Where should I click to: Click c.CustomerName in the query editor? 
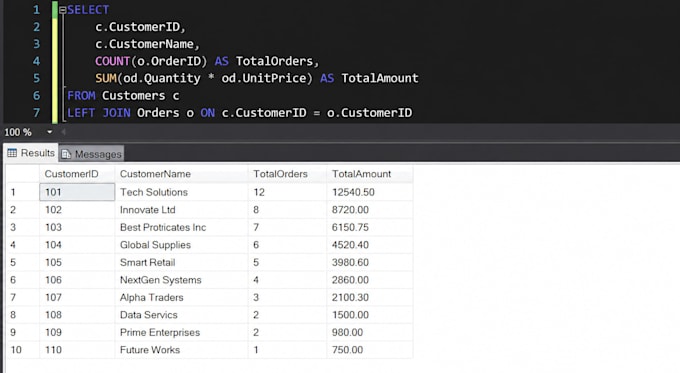[144, 44]
